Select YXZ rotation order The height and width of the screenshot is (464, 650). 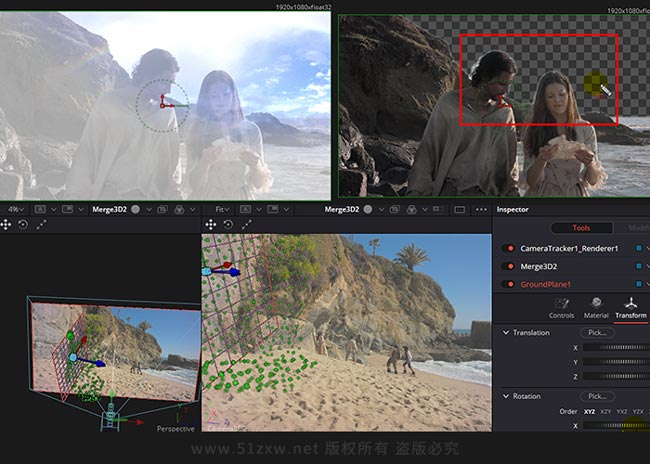(x=622, y=412)
